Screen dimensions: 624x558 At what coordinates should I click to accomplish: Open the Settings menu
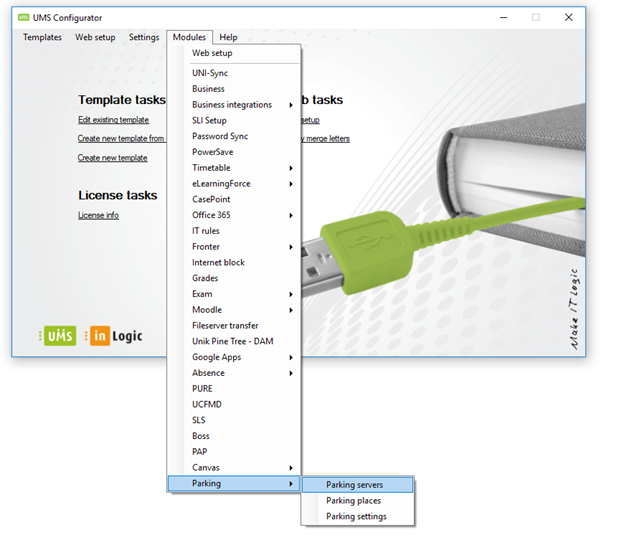(144, 37)
